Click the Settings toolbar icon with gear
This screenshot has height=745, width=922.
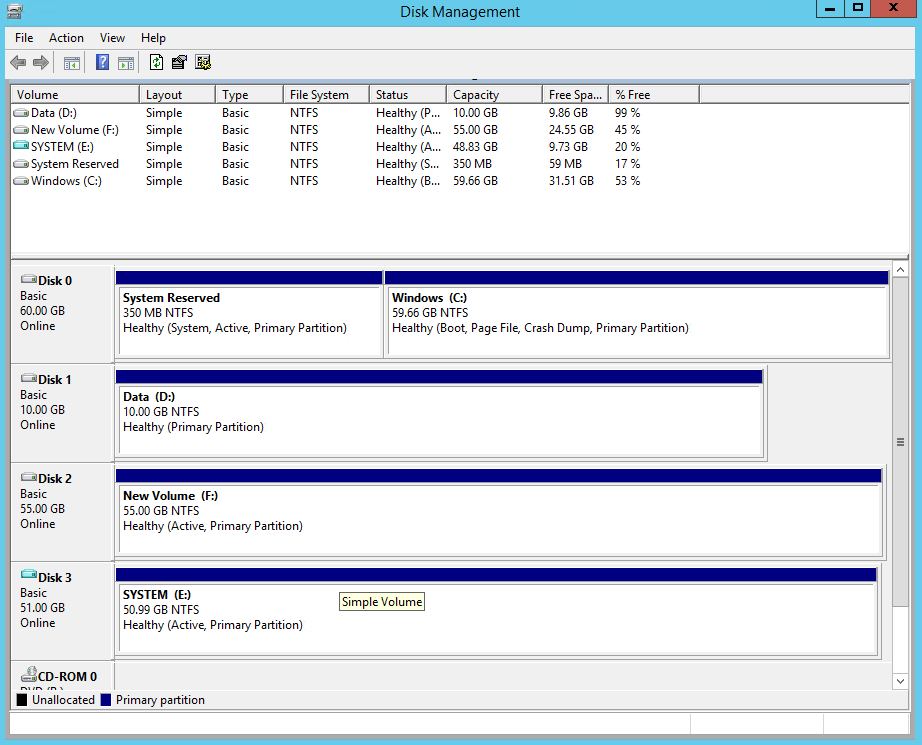pos(203,63)
